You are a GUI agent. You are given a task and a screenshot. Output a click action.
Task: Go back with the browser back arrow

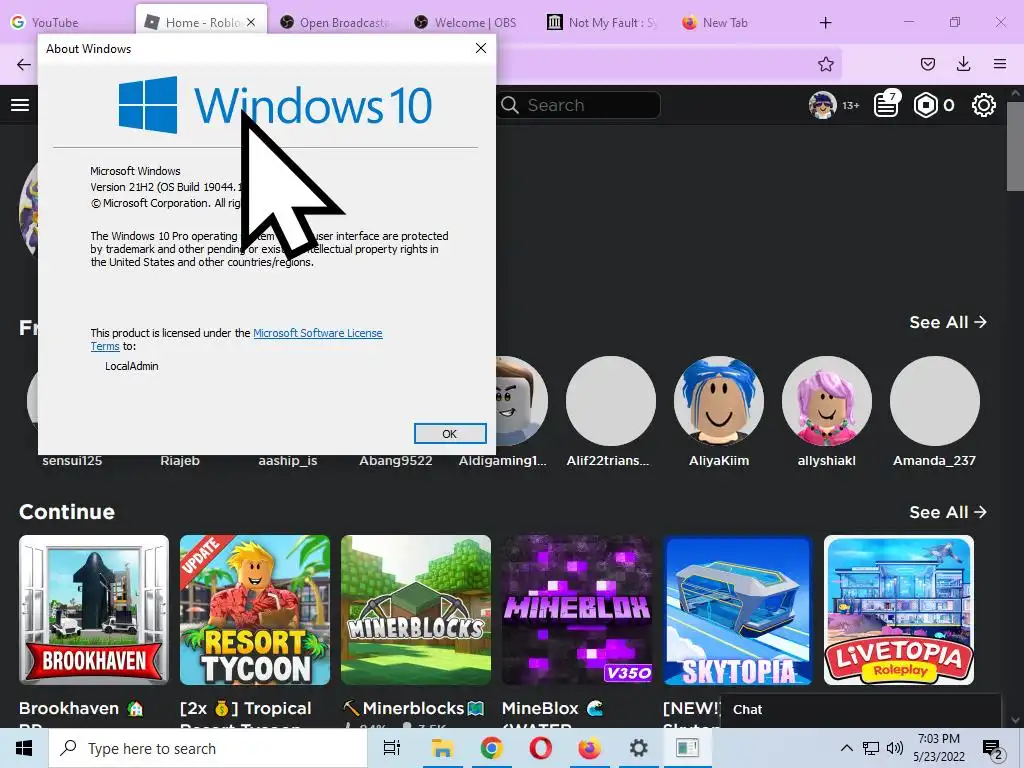click(24, 64)
